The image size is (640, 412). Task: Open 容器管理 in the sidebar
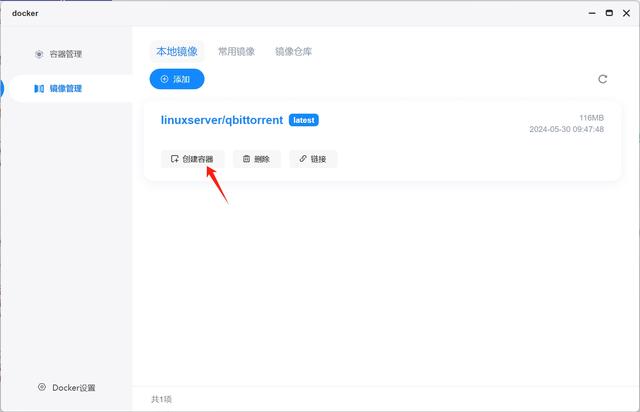pos(58,54)
